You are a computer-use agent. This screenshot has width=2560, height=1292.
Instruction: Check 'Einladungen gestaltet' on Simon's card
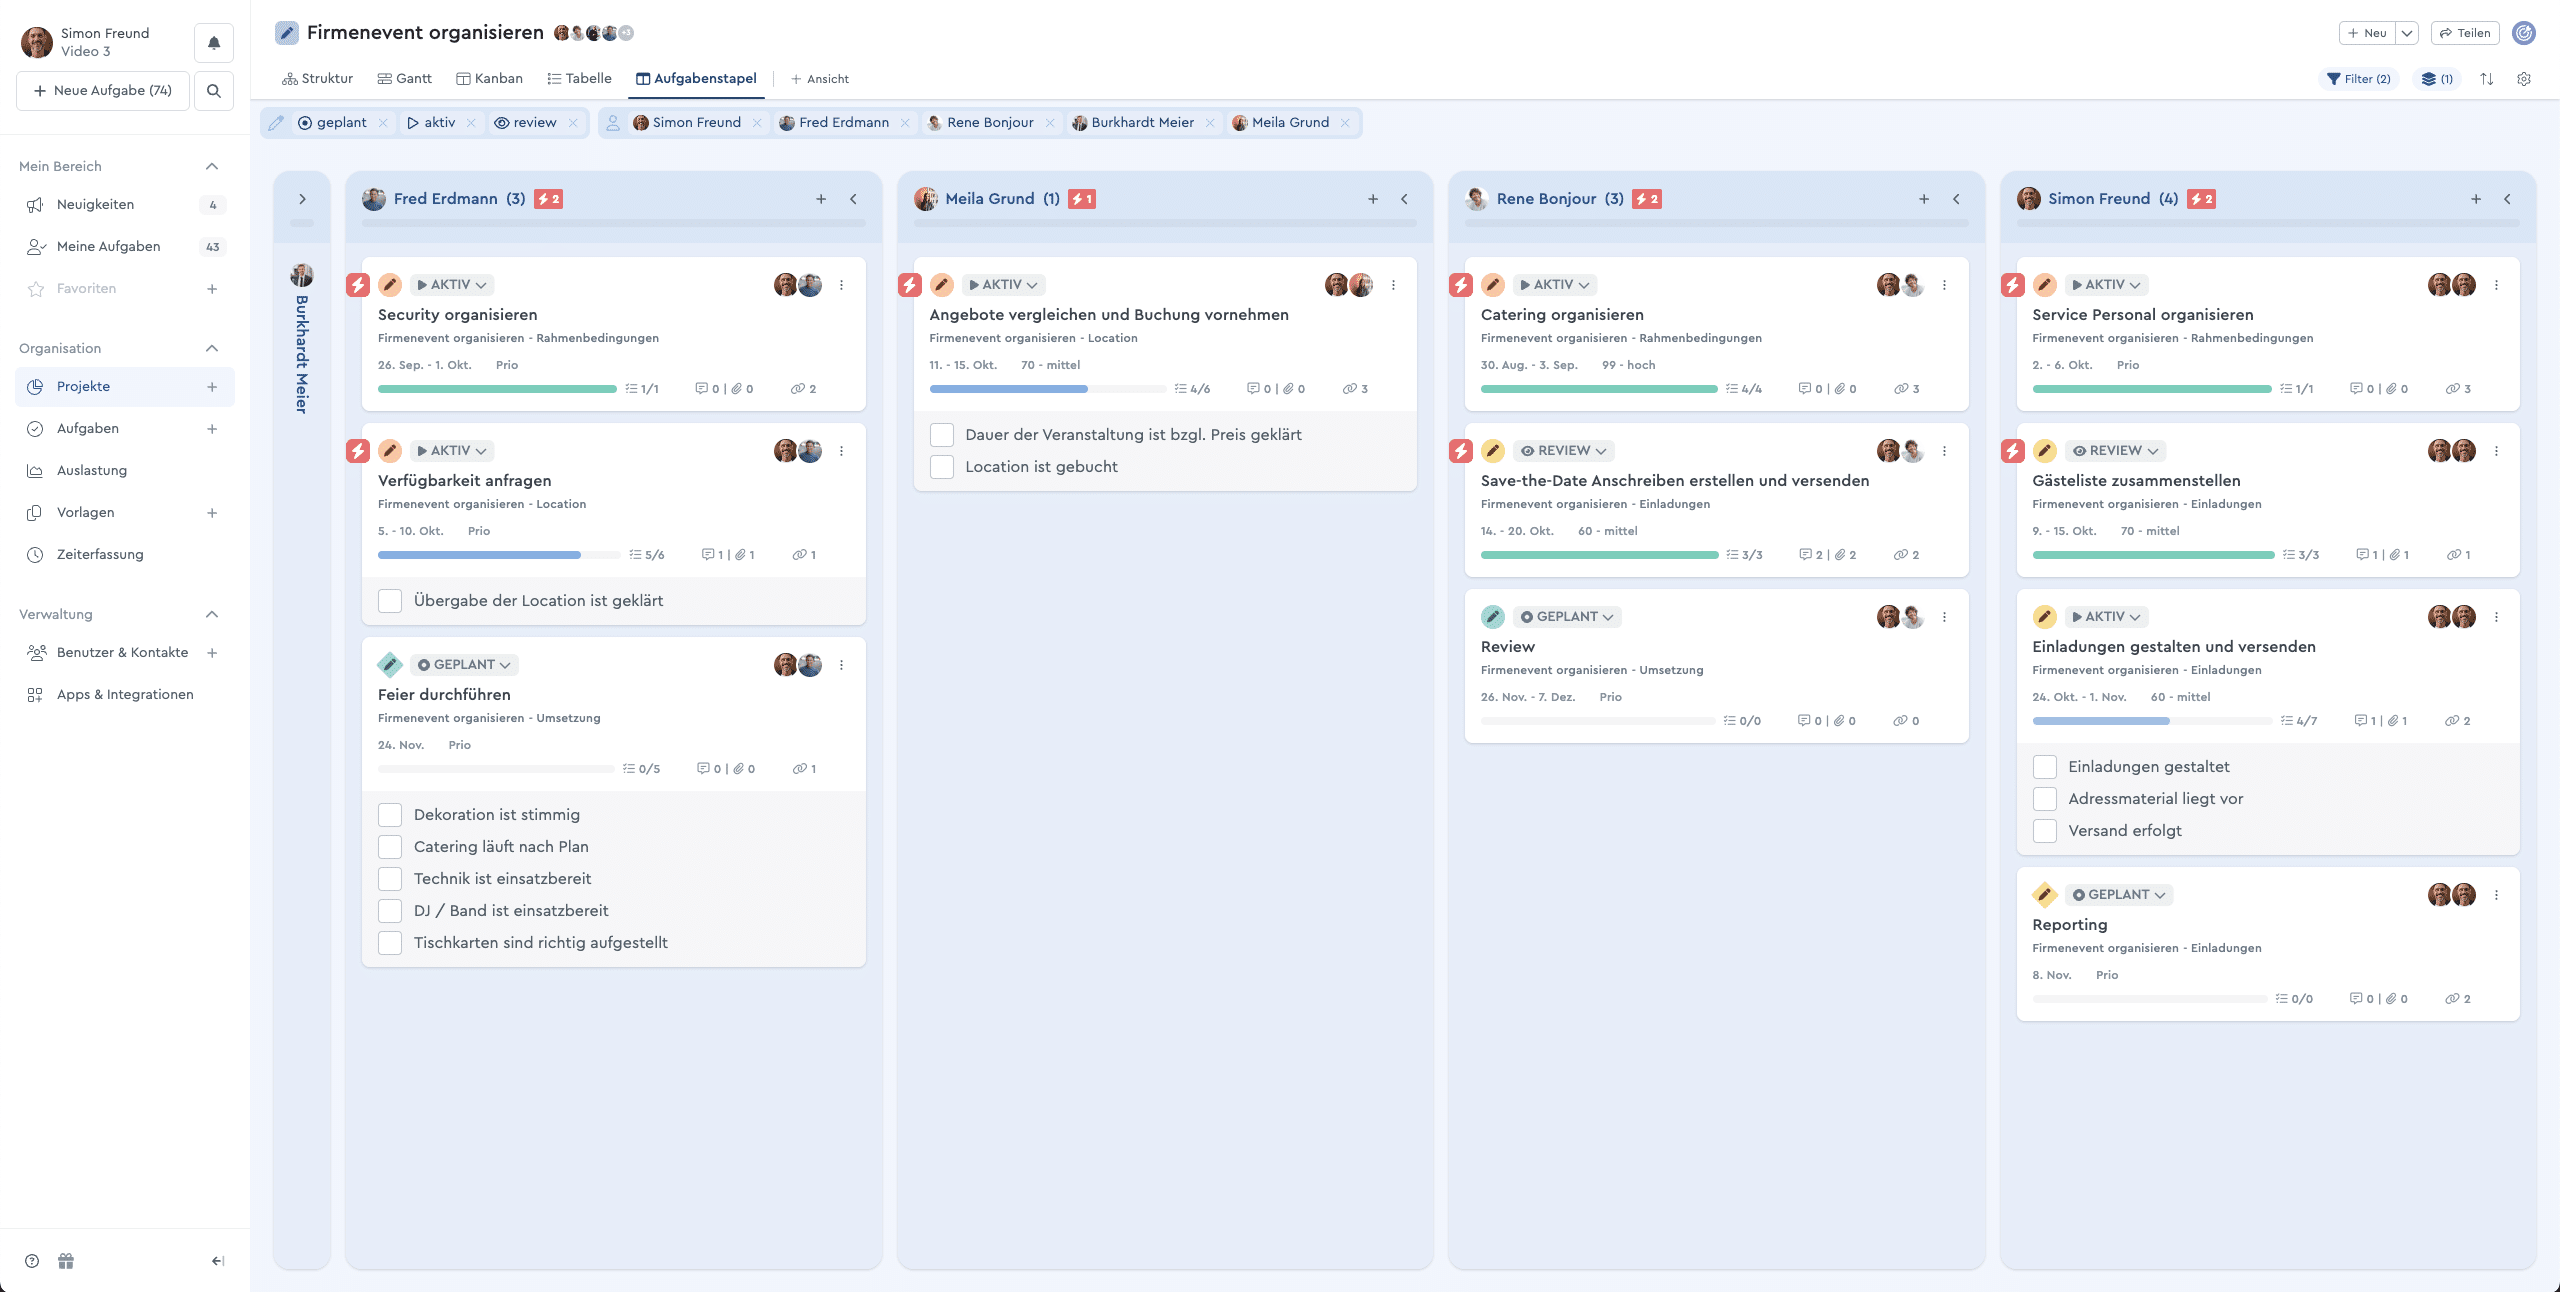[x=2044, y=766]
